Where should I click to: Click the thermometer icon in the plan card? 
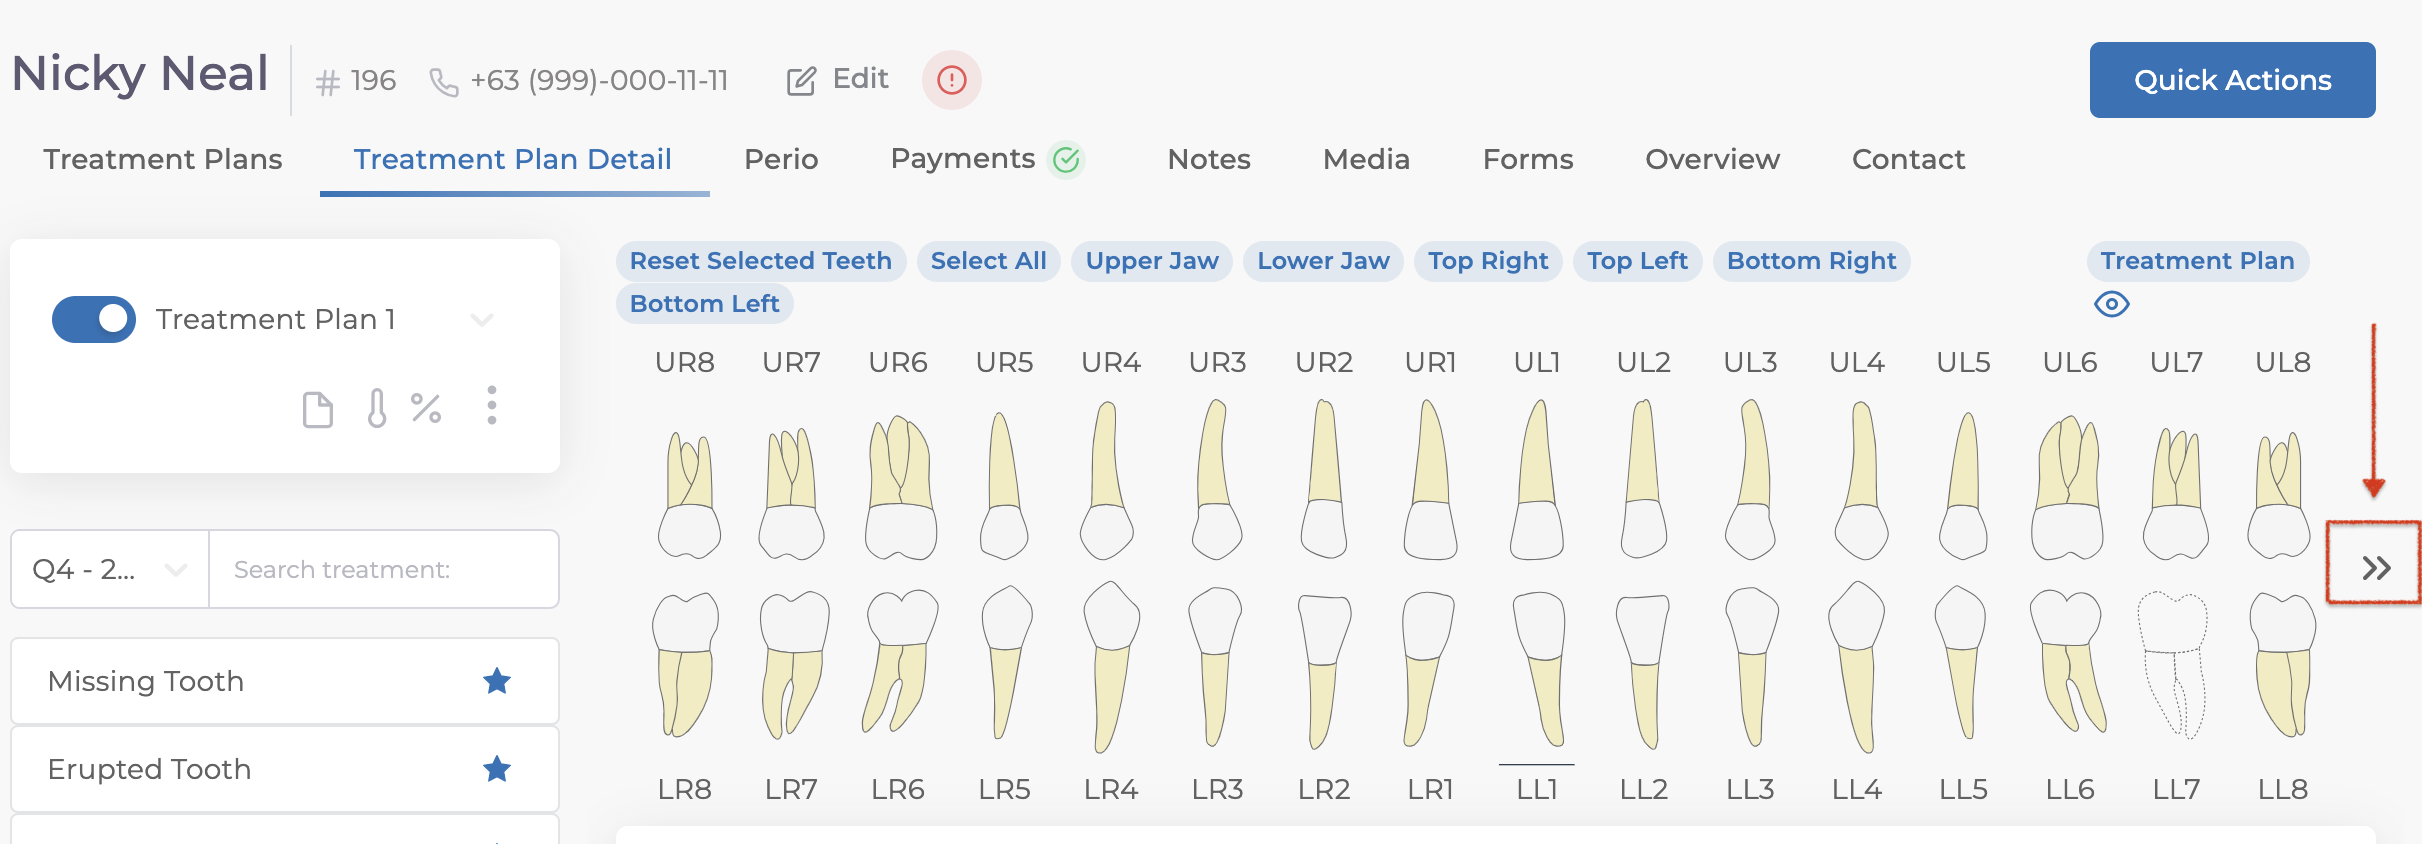pos(376,408)
